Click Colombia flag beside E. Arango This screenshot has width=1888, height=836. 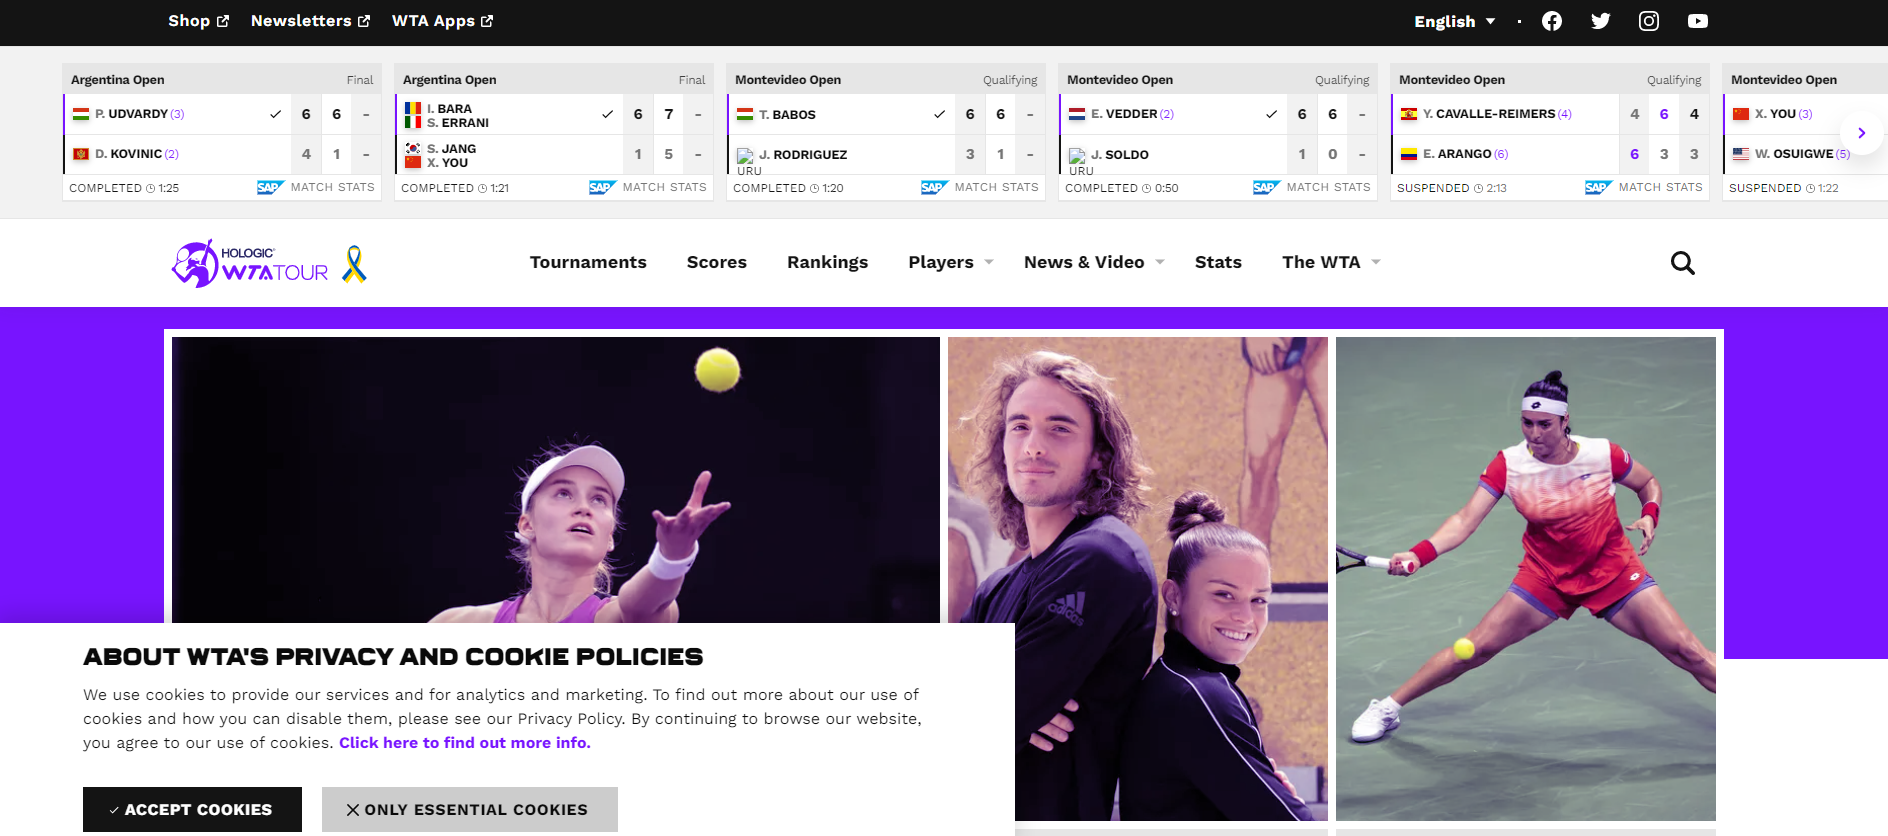tap(1409, 154)
